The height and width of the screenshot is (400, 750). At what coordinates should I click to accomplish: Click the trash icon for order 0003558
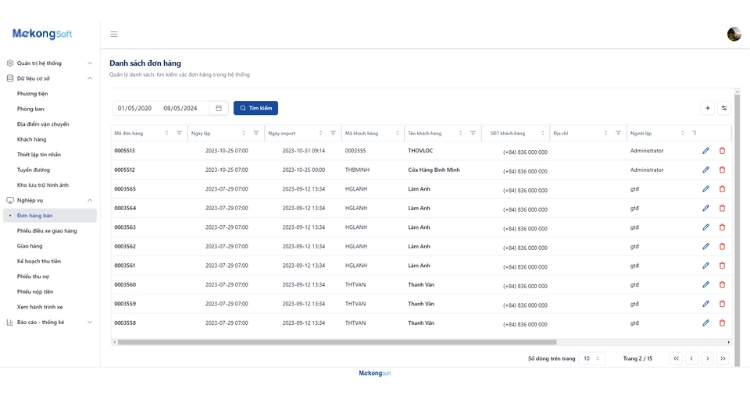[722, 323]
